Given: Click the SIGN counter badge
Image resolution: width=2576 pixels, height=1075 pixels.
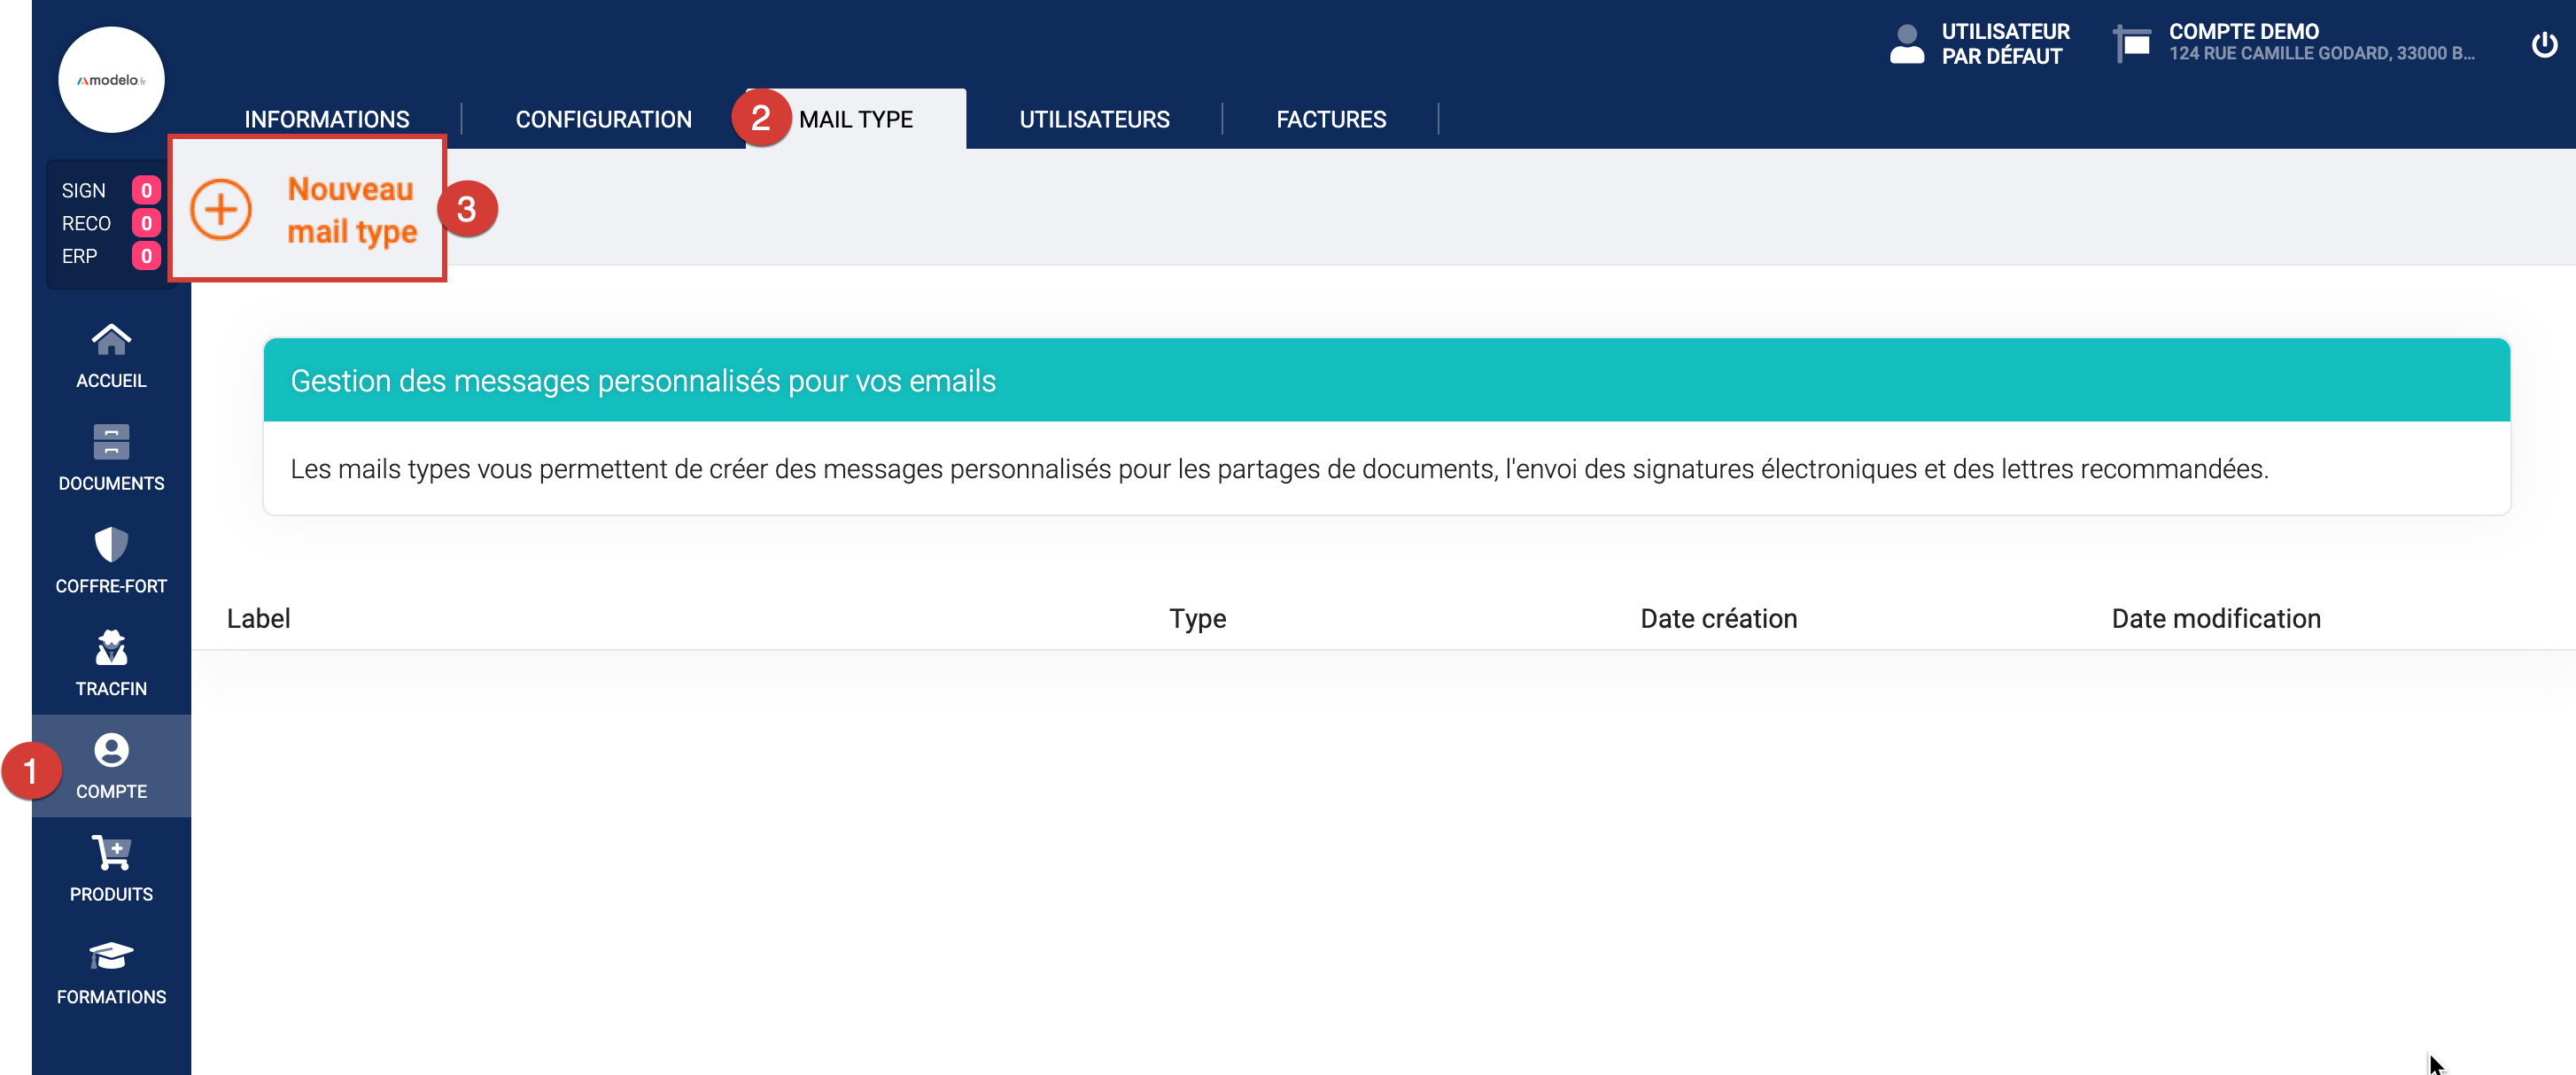Looking at the screenshot, I should click(x=146, y=190).
